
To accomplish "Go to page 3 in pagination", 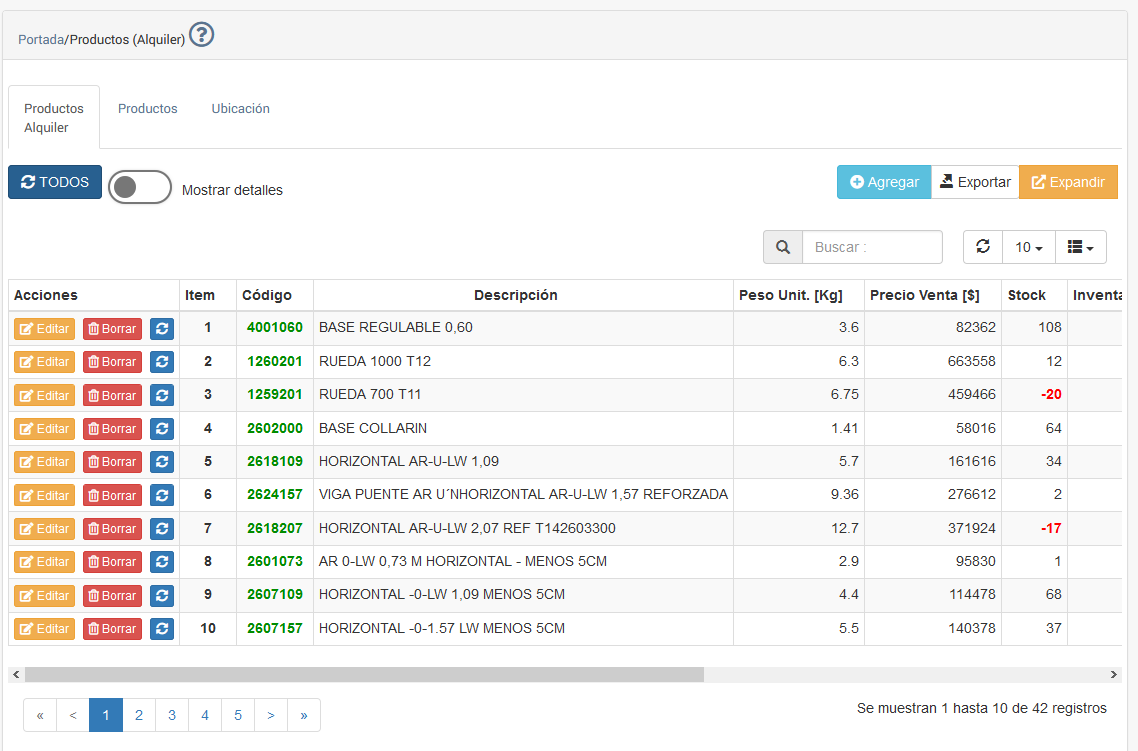I will pyautogui.click(x=172, y=715).
